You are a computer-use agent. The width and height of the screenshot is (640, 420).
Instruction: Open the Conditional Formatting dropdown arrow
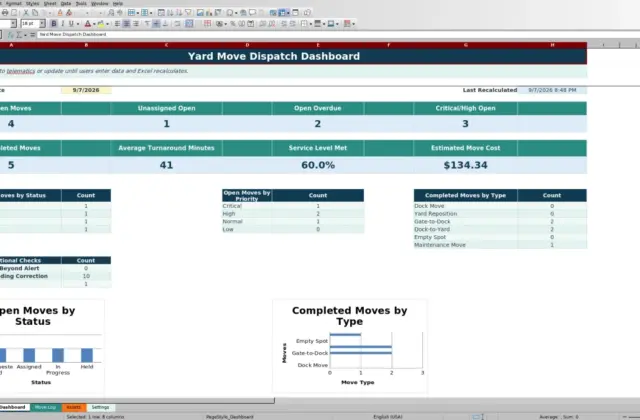coord(353,24)
